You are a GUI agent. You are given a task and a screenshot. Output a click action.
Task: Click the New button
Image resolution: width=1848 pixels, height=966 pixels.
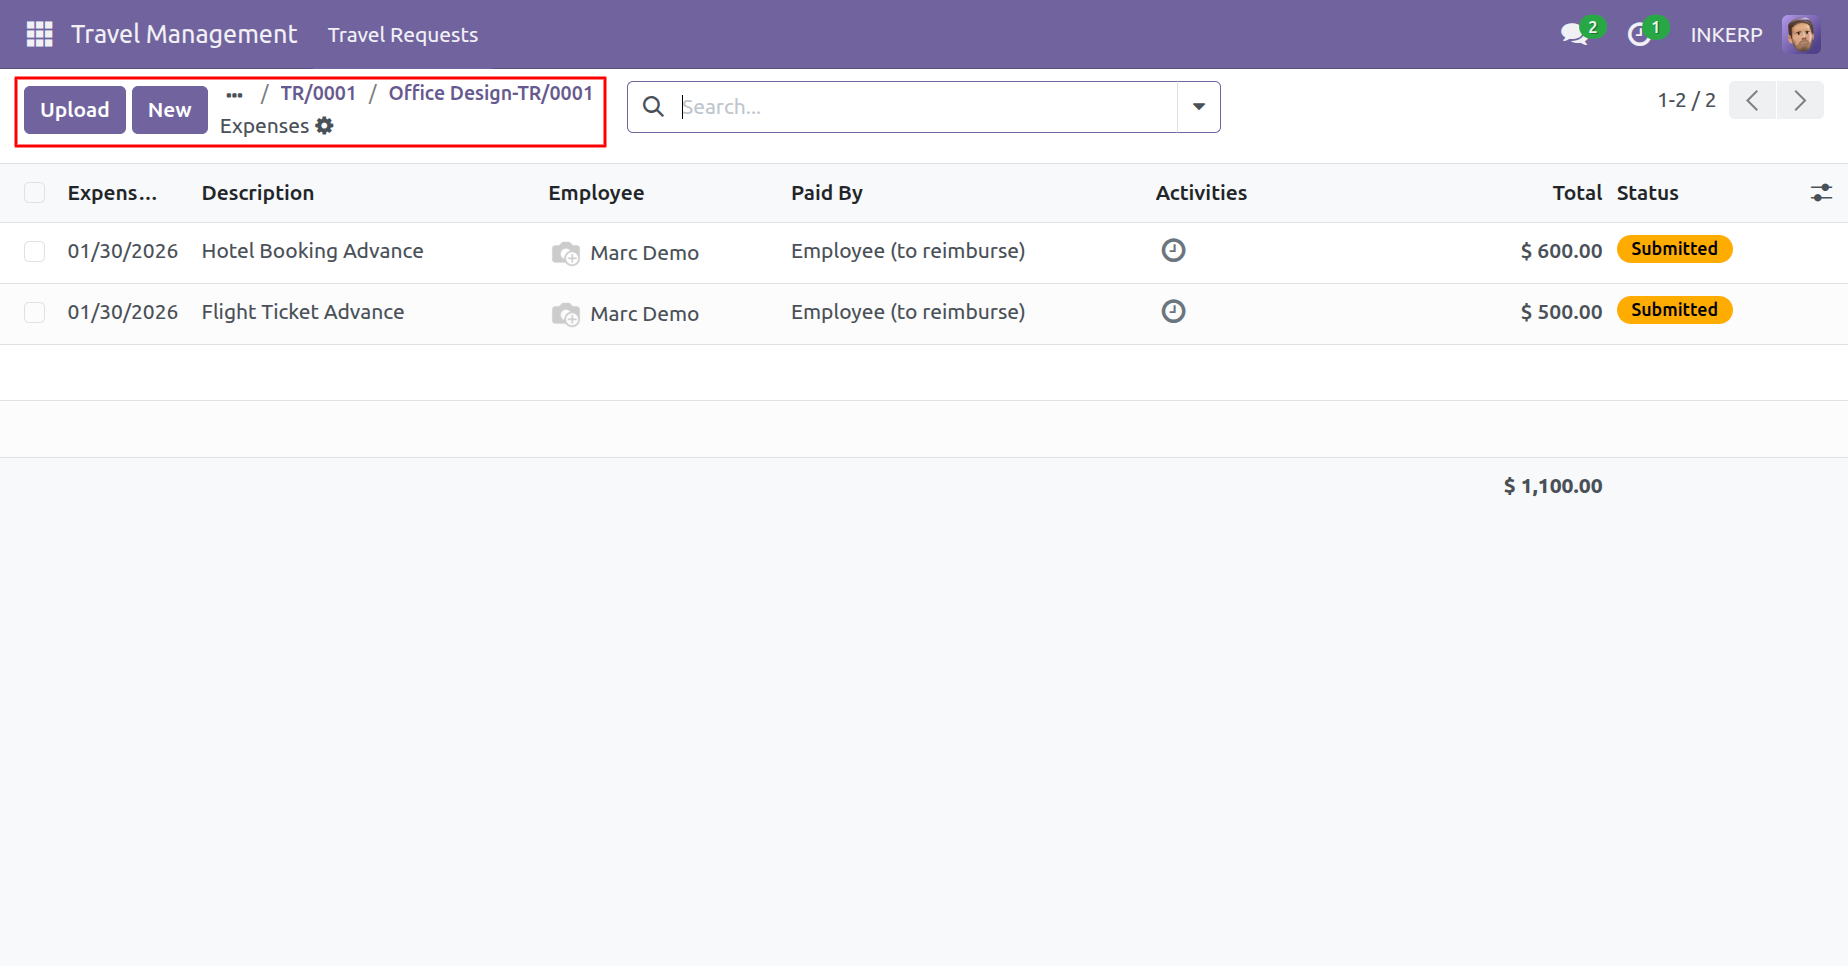[170, 110]
